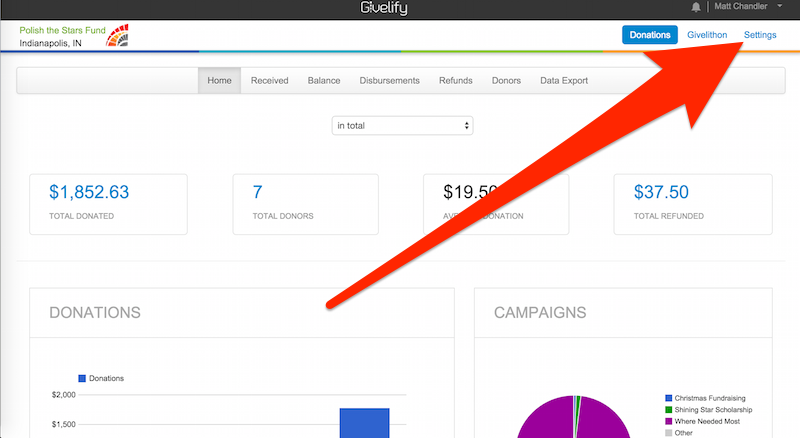The image size is (800, 438).
Task: Click the $1,852.63 total donated card
Action: (108, 204)
